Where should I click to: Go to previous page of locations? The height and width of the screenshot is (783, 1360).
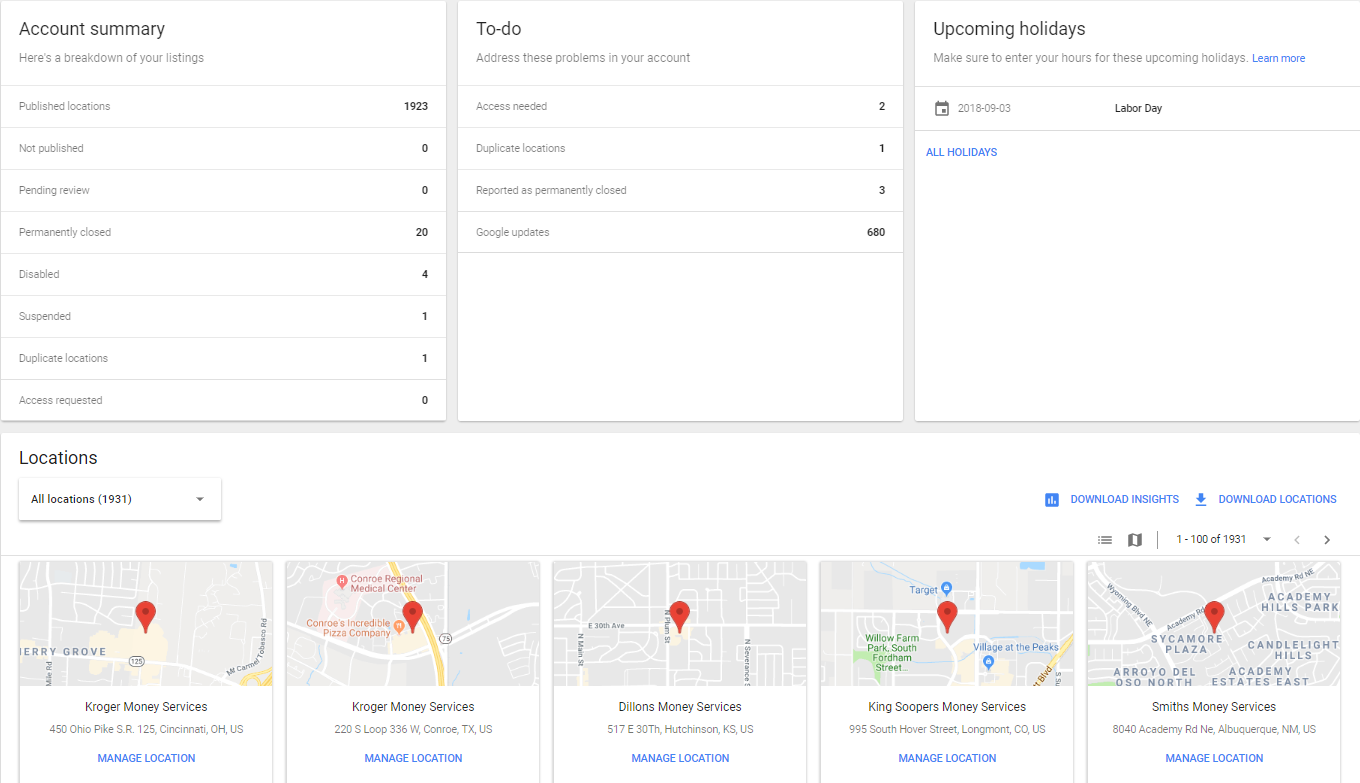pyautogui.click(x=1297, y=540)
